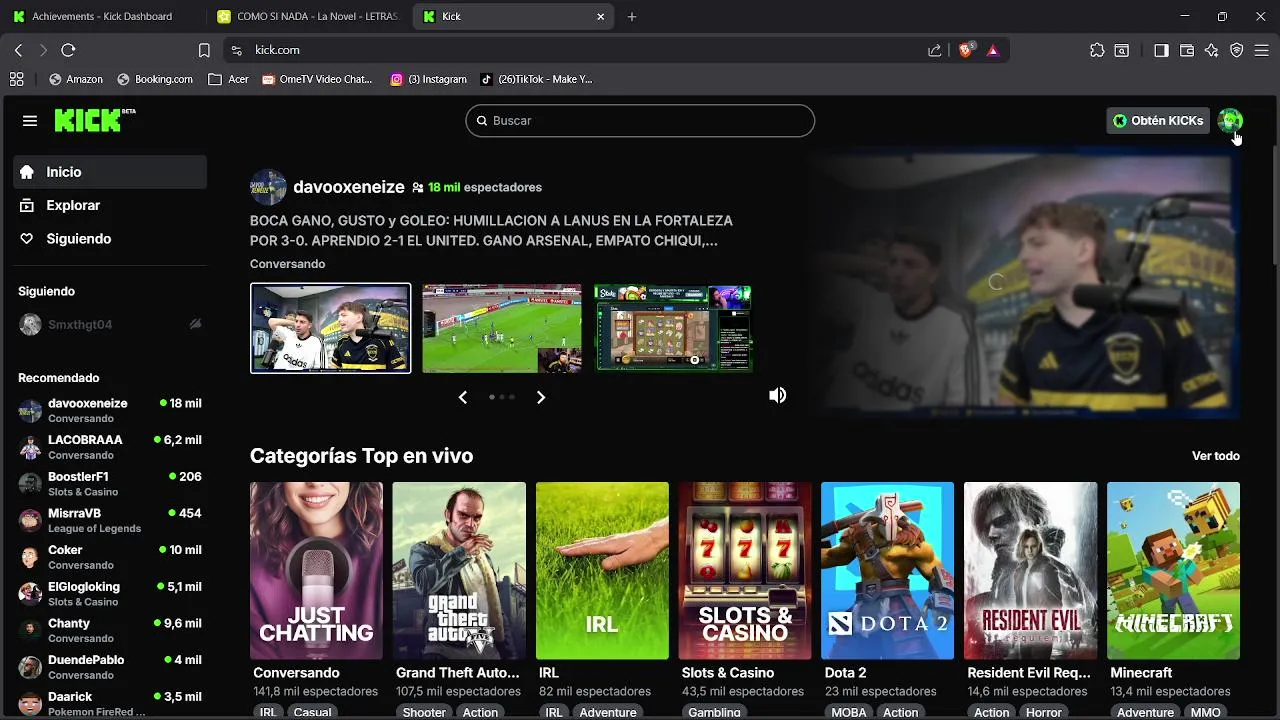
Task: Open the Grand Theft Auto V category
Action: [459, 571]
